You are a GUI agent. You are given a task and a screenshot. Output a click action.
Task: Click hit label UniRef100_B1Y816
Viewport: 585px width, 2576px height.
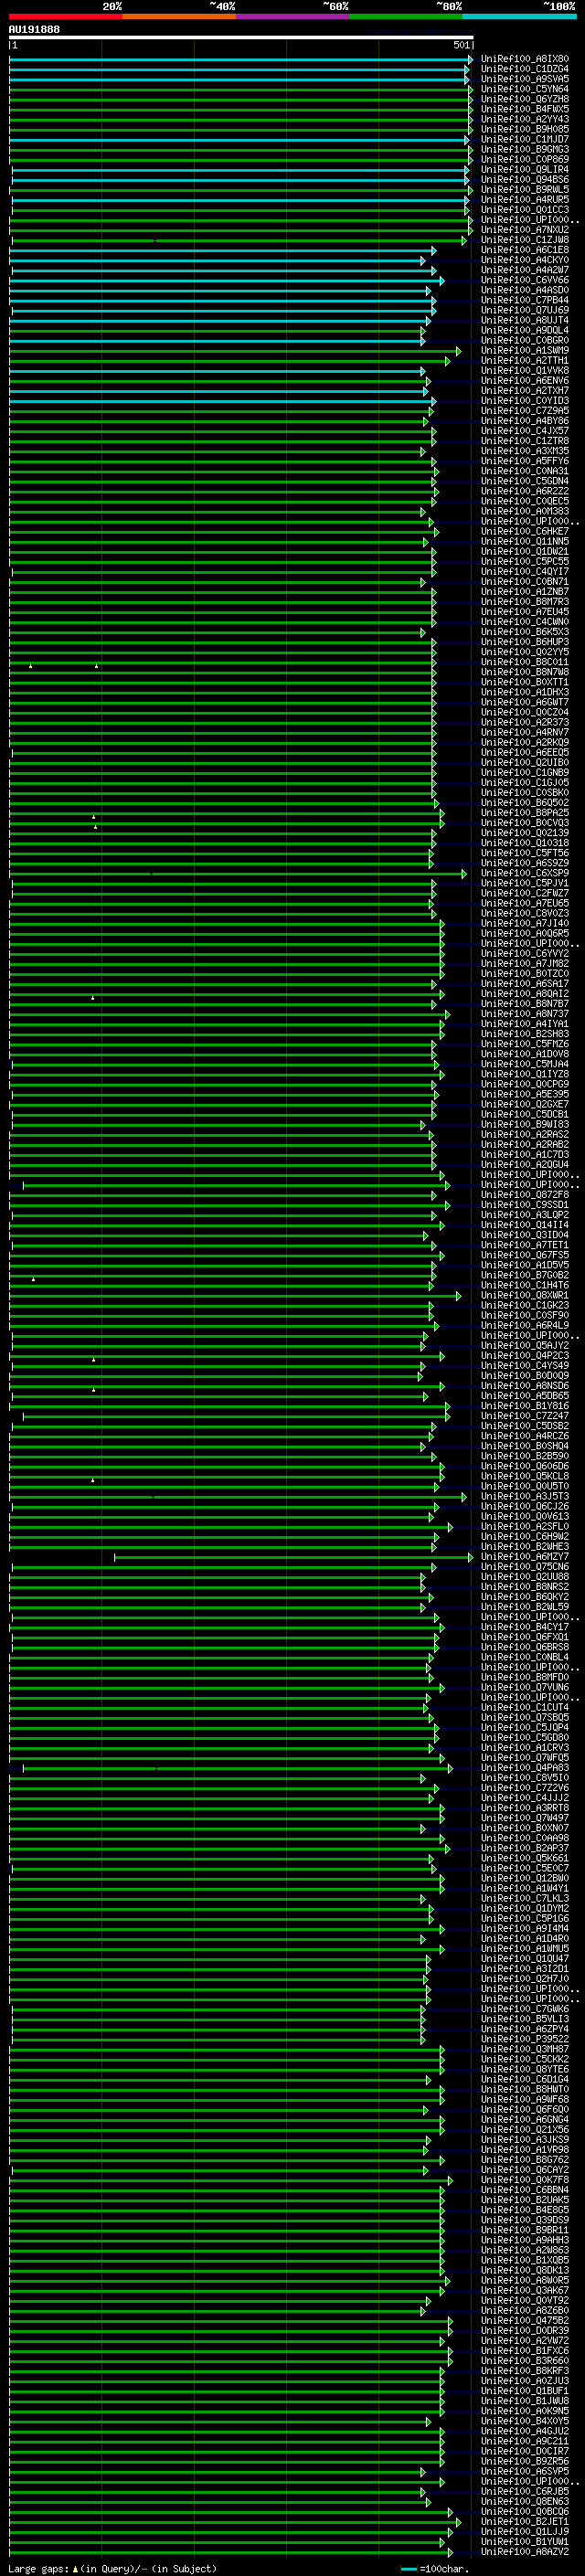(525, 1405)
